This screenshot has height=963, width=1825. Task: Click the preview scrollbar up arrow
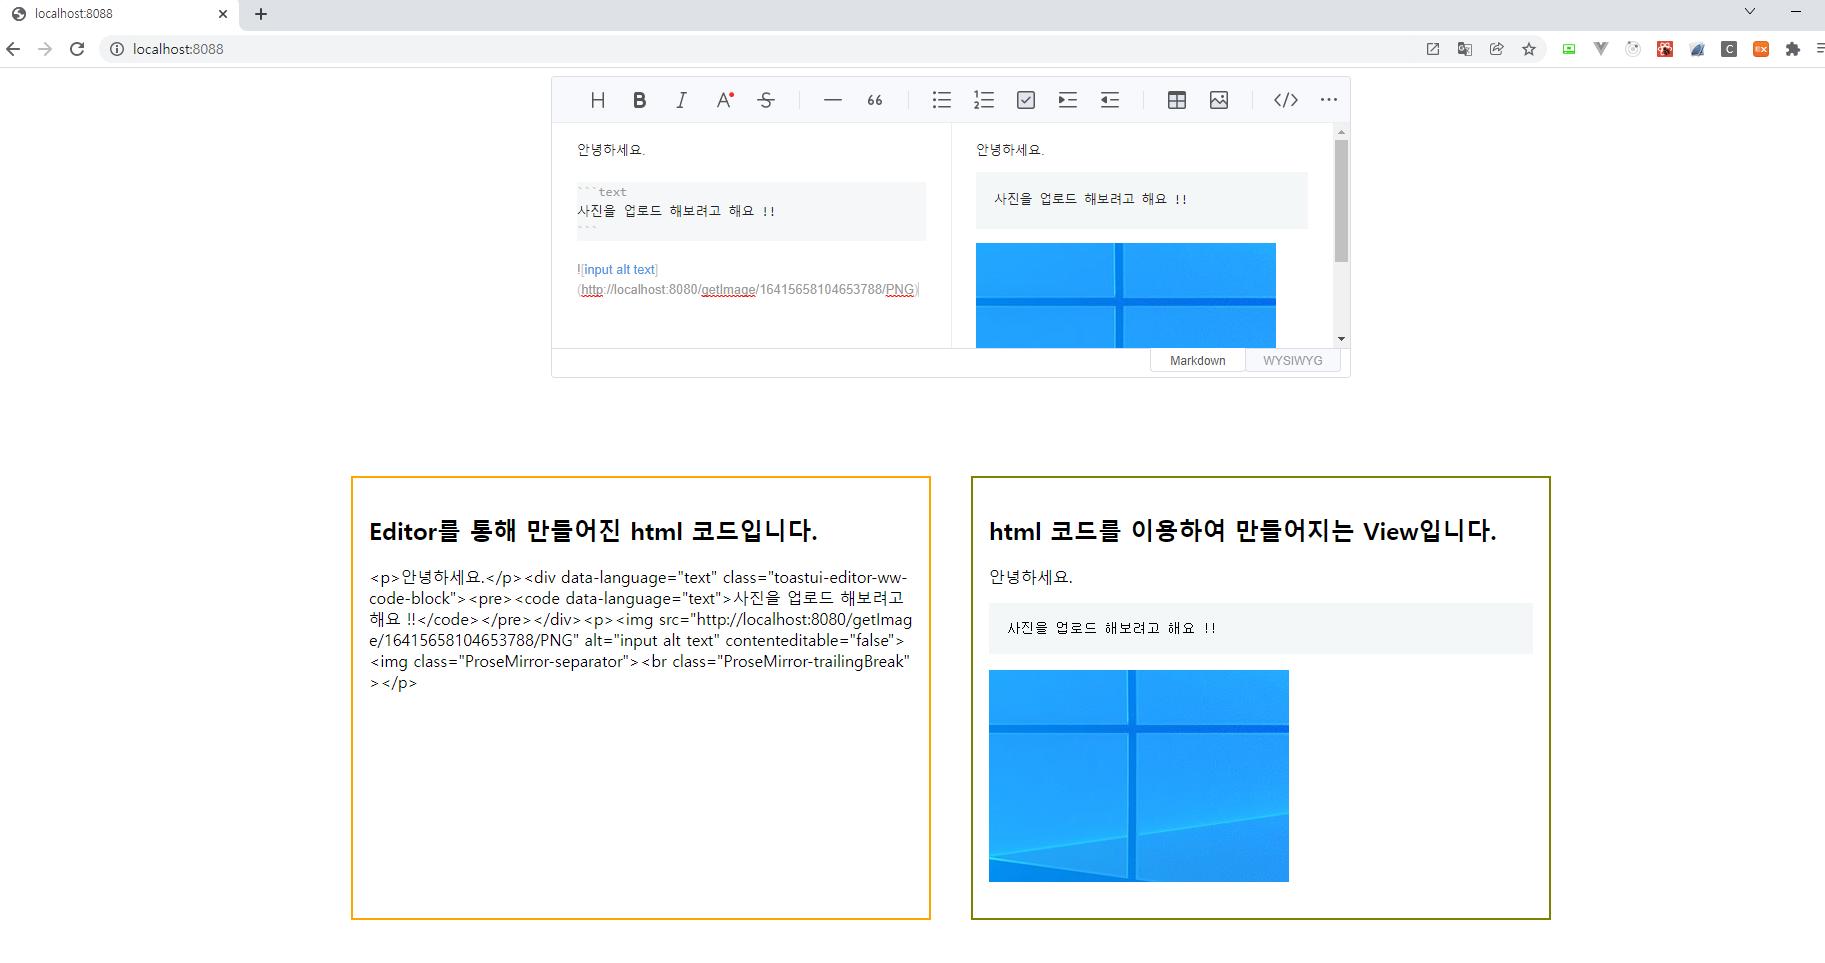point(1341,131)
